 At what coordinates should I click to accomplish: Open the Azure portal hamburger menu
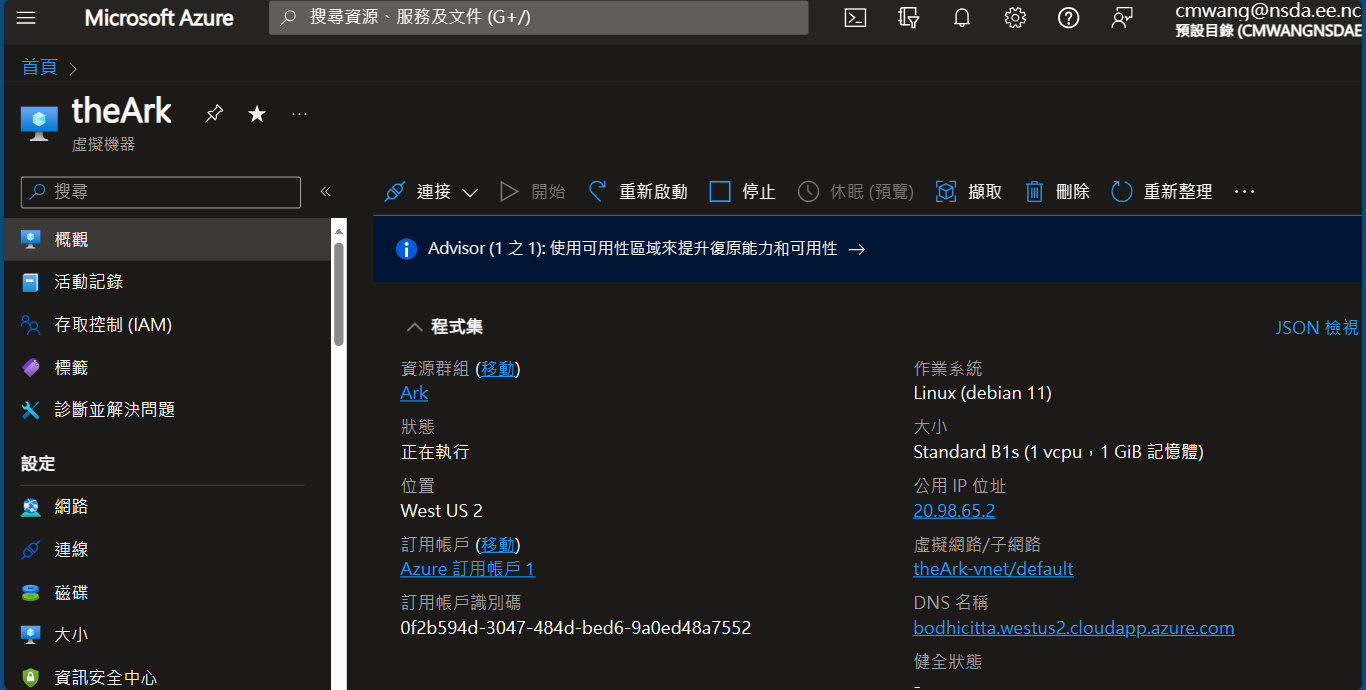tap(26, 18)
